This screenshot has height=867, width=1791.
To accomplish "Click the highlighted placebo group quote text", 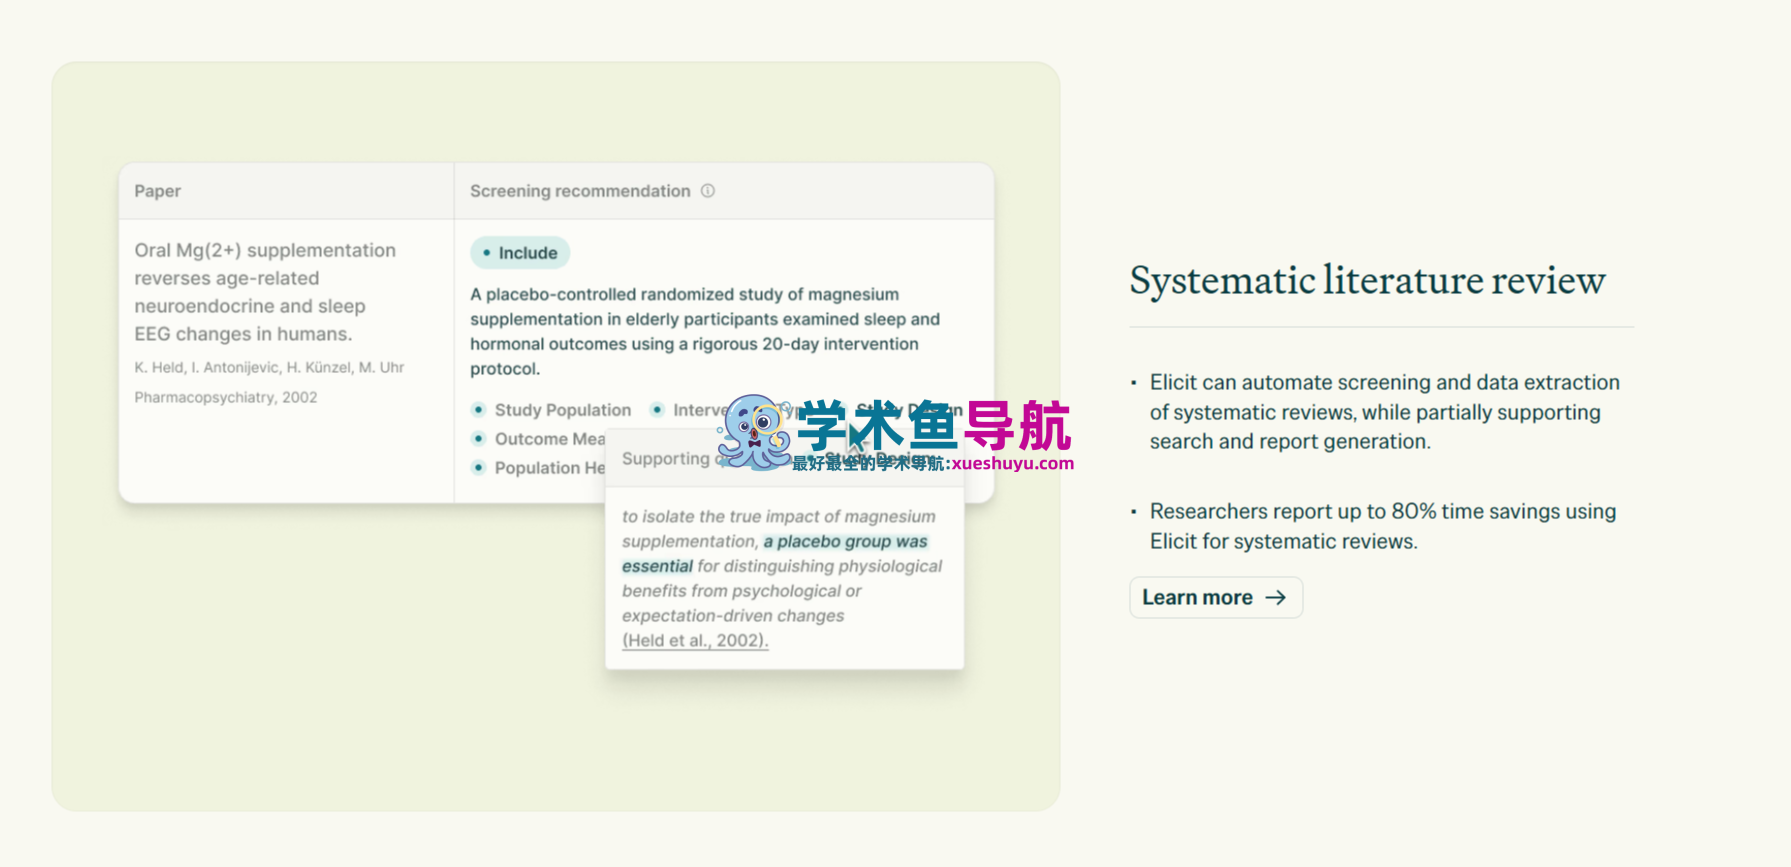I will coord(845,542).
